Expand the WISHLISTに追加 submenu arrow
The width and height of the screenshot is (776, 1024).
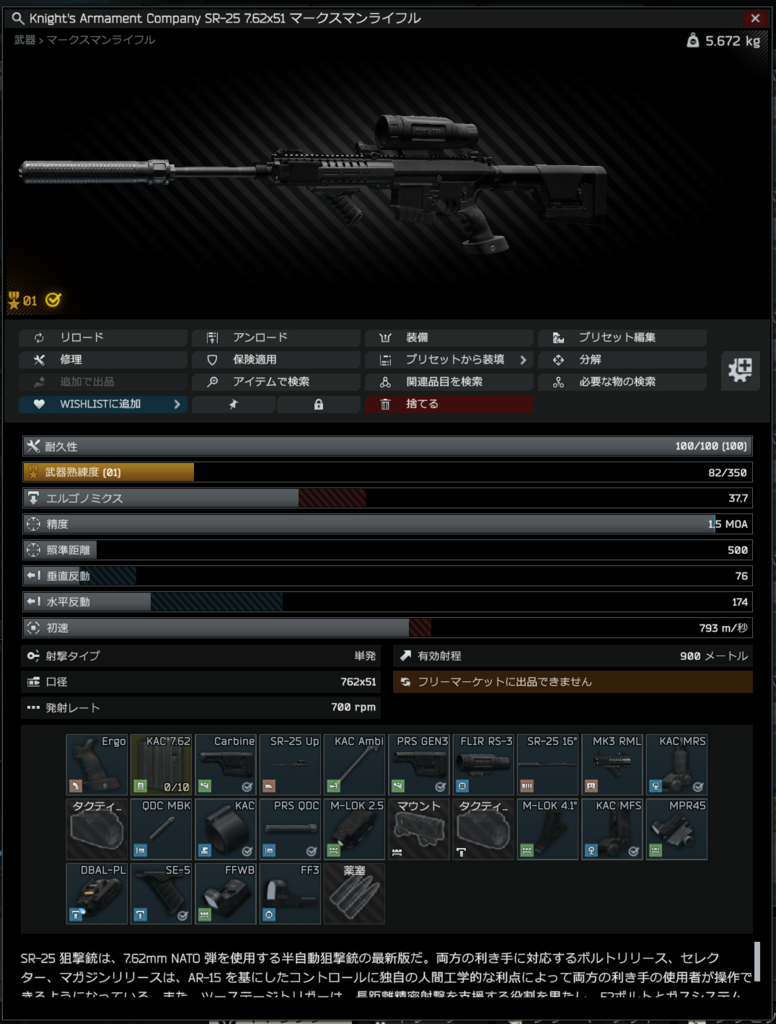click(177, 404)
